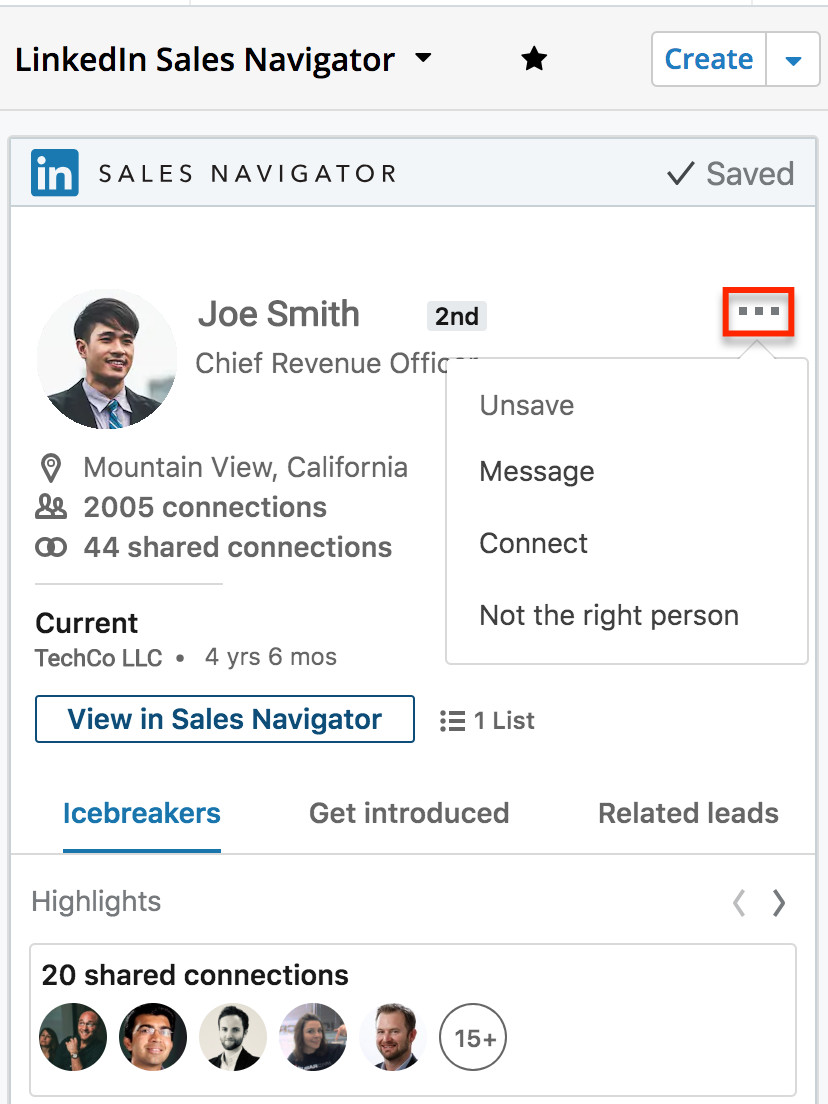Switch to the Icebreakers tab

pos(142,813)
